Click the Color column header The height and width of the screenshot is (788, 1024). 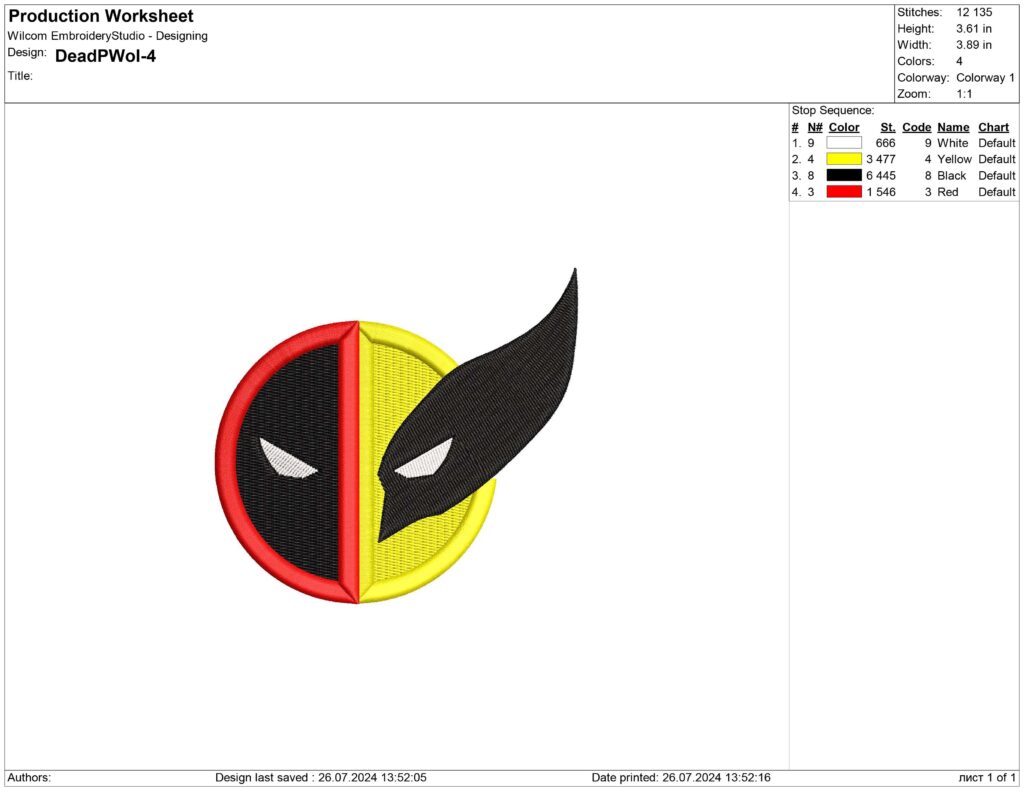[843, 127]
